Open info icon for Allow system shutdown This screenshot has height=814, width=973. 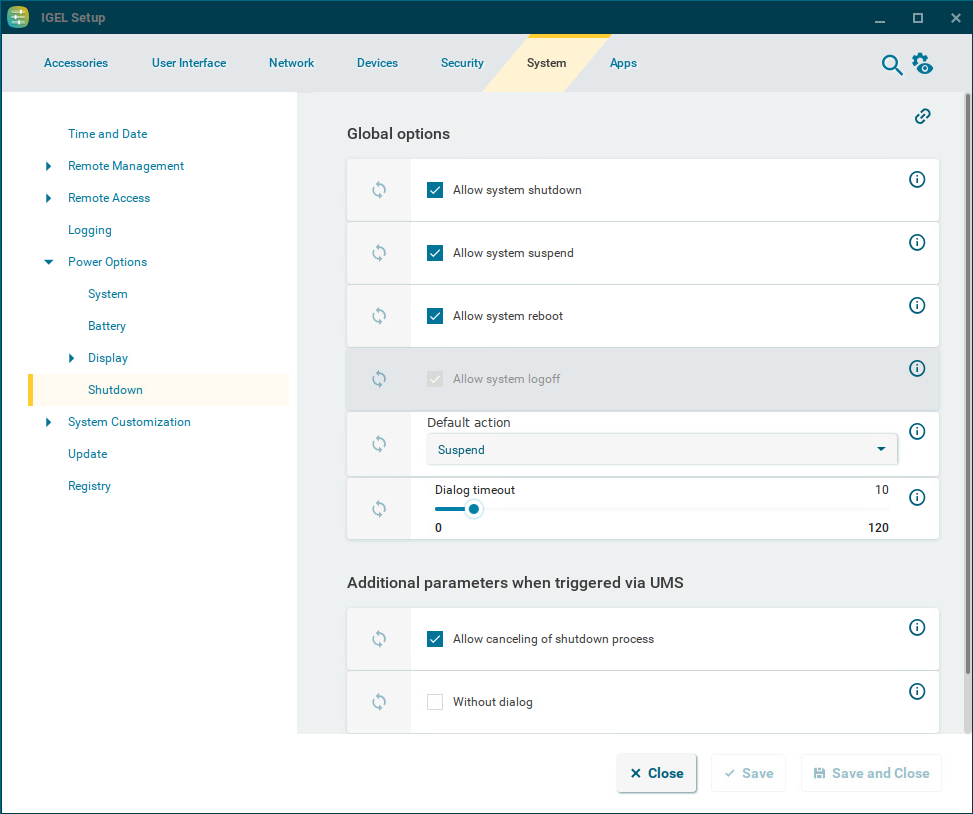click(916, 180)
